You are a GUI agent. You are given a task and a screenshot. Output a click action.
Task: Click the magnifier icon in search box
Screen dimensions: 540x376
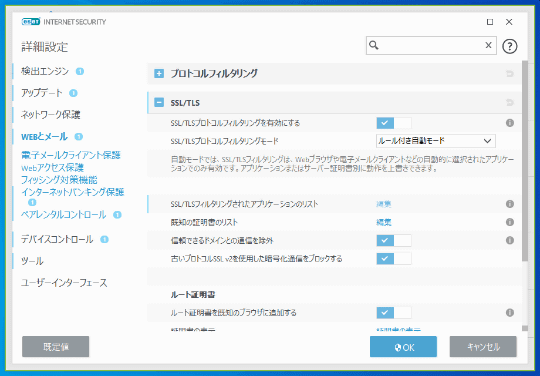(374, 45)
